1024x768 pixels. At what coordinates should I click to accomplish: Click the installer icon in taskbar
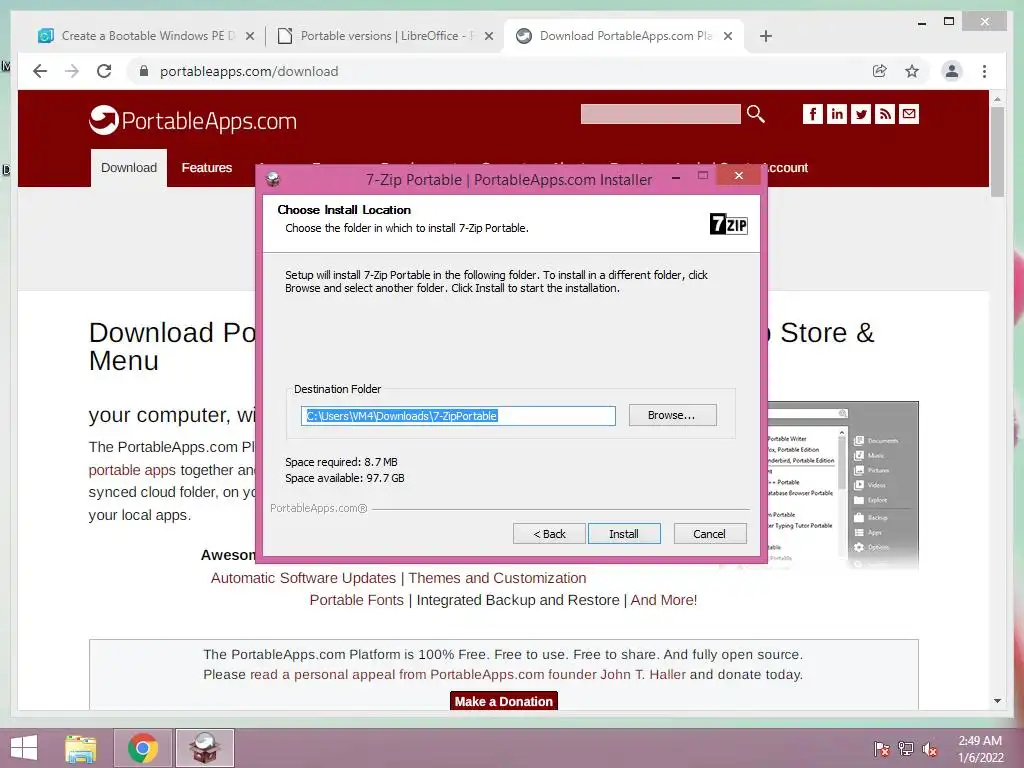204,748
